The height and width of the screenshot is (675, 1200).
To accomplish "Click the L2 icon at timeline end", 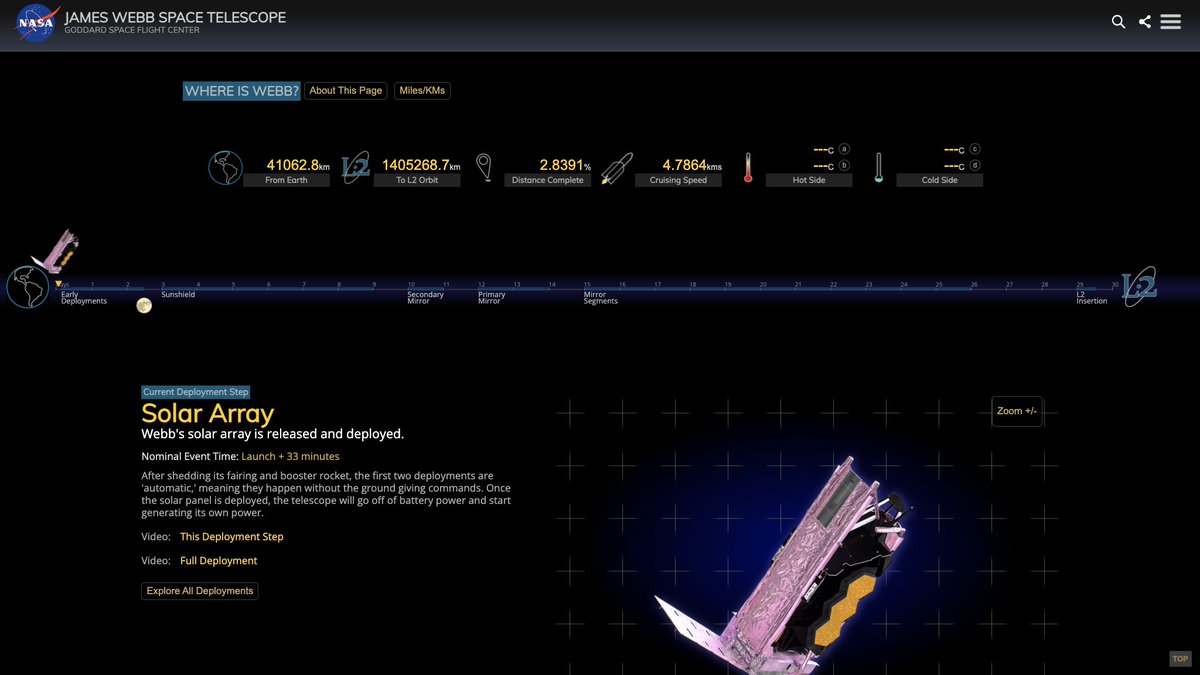I will 1138,287.
